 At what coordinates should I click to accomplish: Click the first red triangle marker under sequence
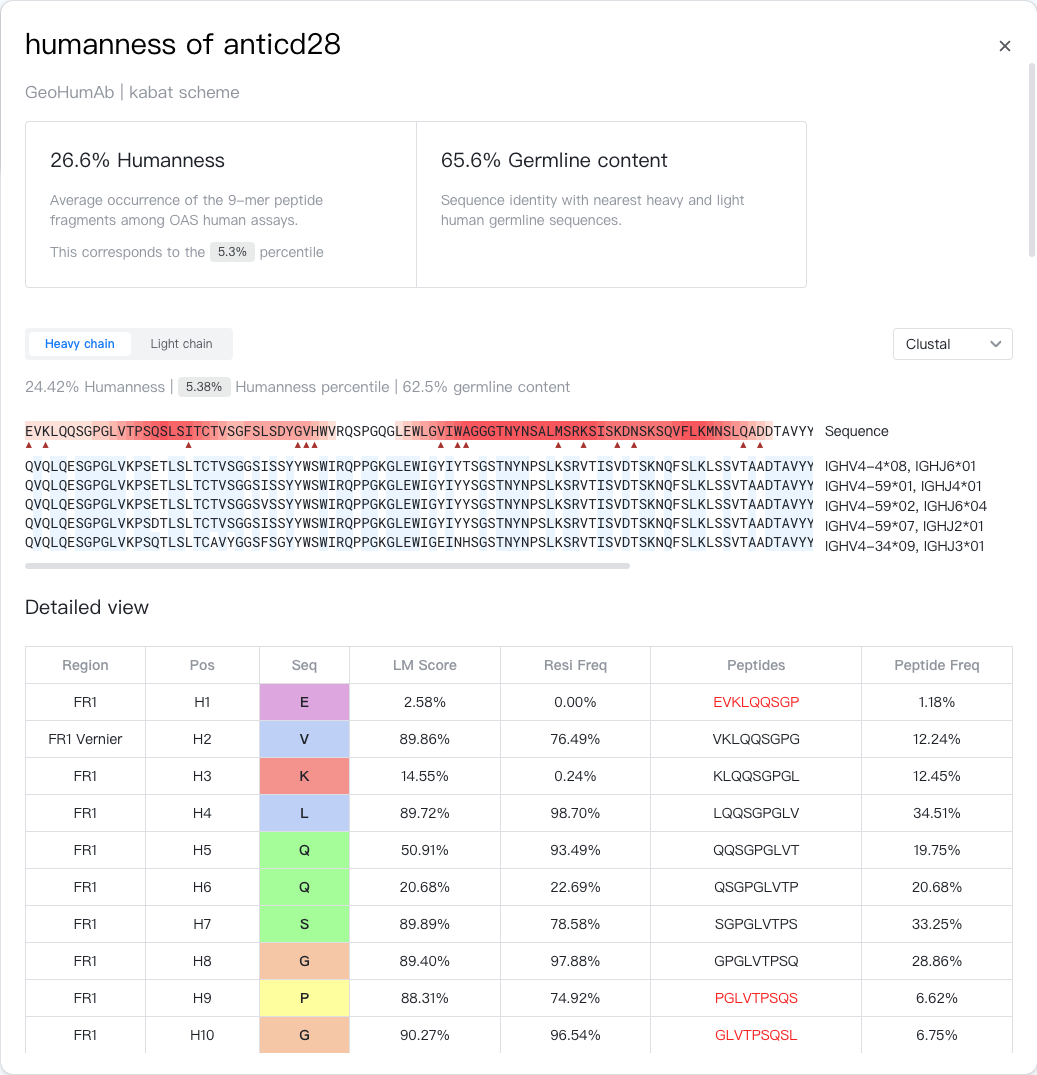tap(29, 446)
